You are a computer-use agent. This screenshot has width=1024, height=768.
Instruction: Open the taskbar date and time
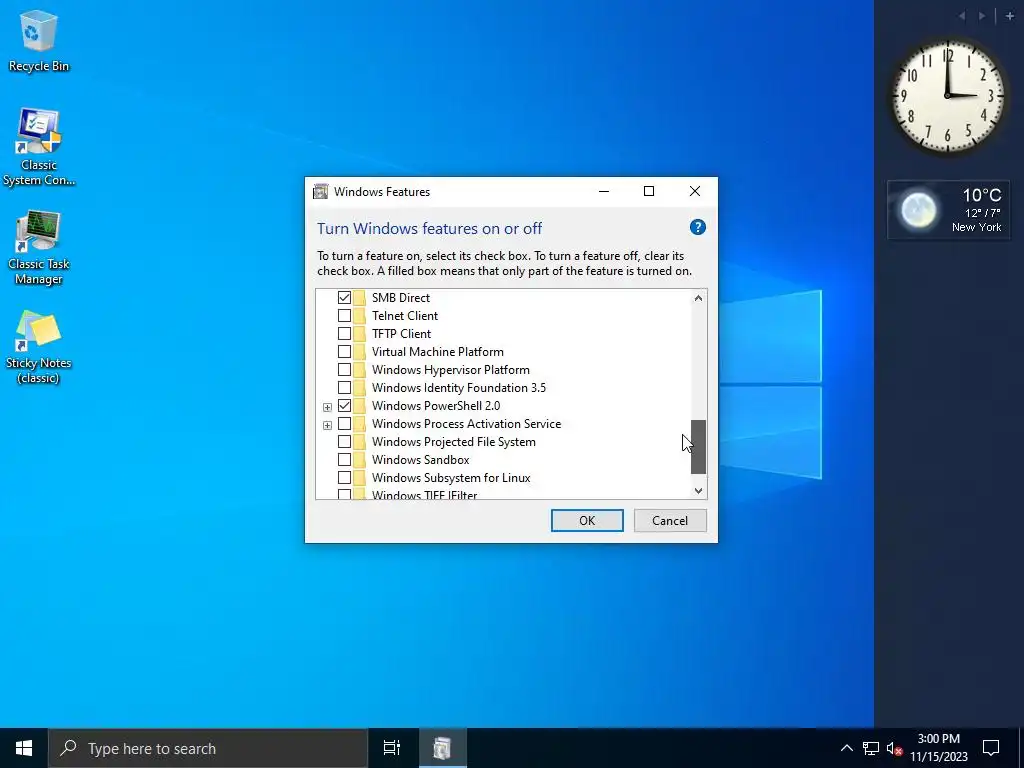pyautogui.click(x=938, y=748)
